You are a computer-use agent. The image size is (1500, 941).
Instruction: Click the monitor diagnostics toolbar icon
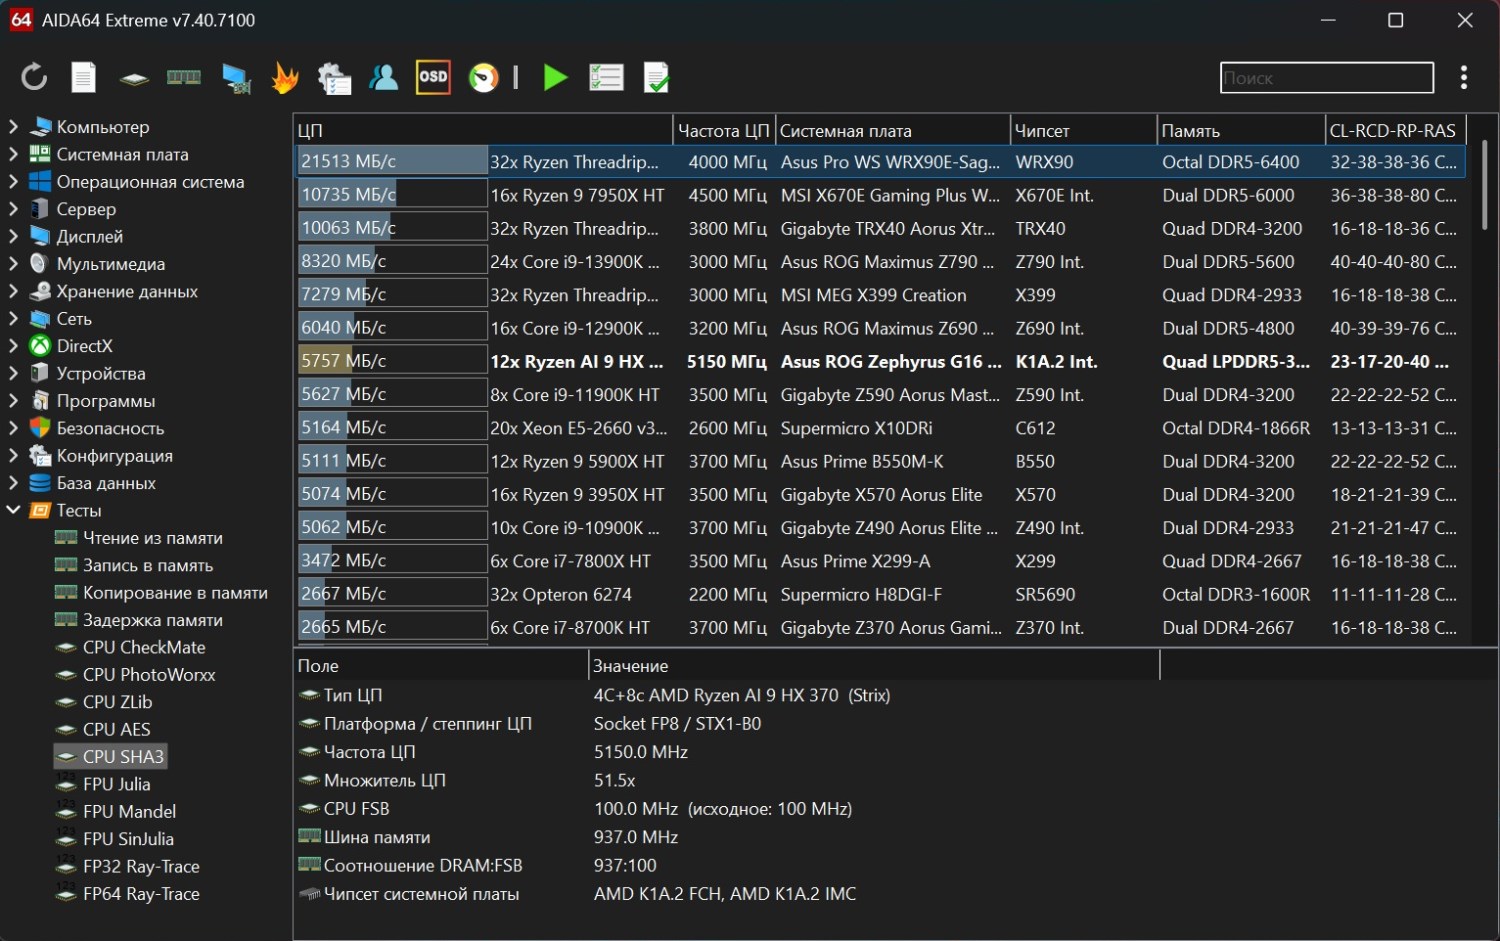click(236, 77)
